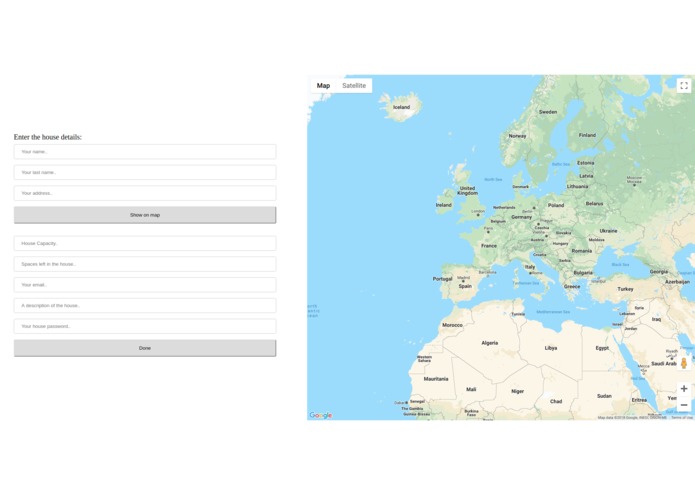Viewport: 695px width, 494px height.
Task: Click the Mauritania label on map
Action: (436, 379)
